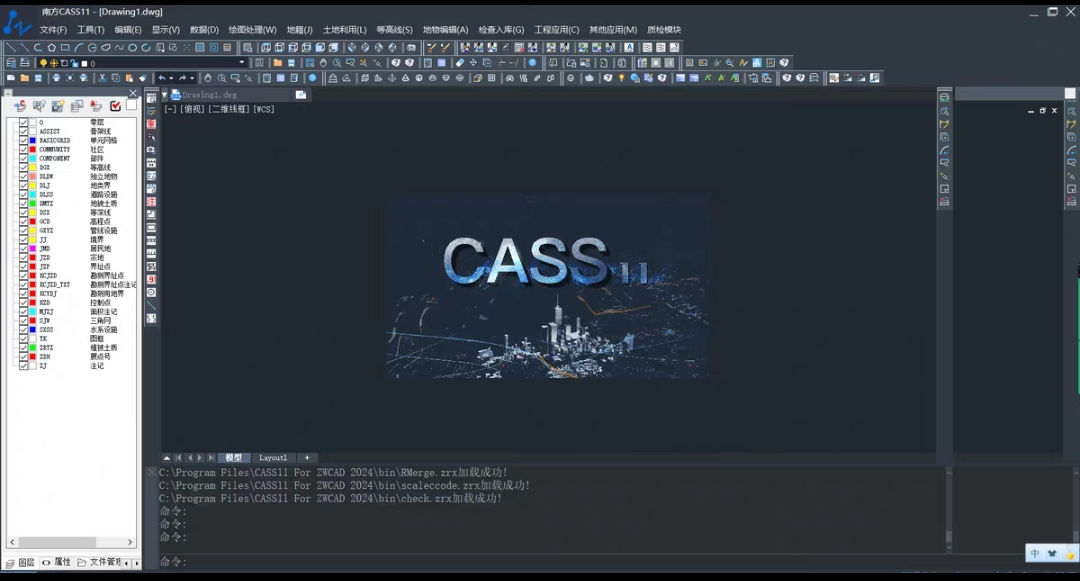The height and width of the screenshot is (581, 1080).
Task: Expand the drawing tab menu arrow
Action: point(165,95)
